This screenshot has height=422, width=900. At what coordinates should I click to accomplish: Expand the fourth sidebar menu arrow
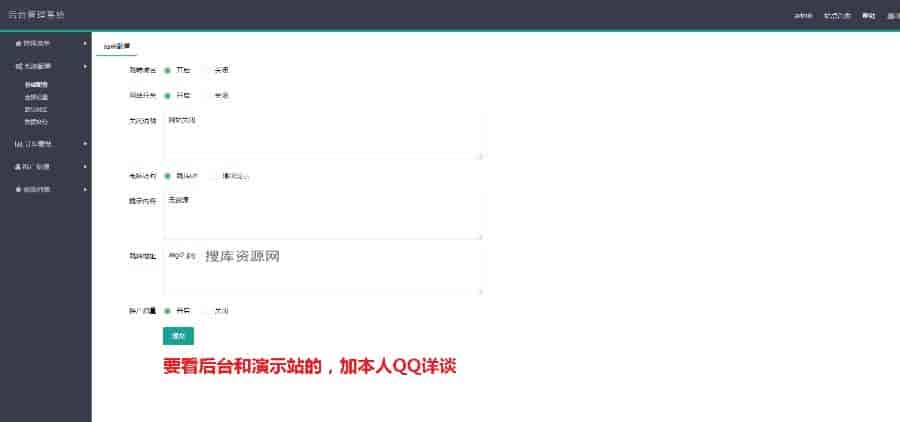click(x=85, y=167)
